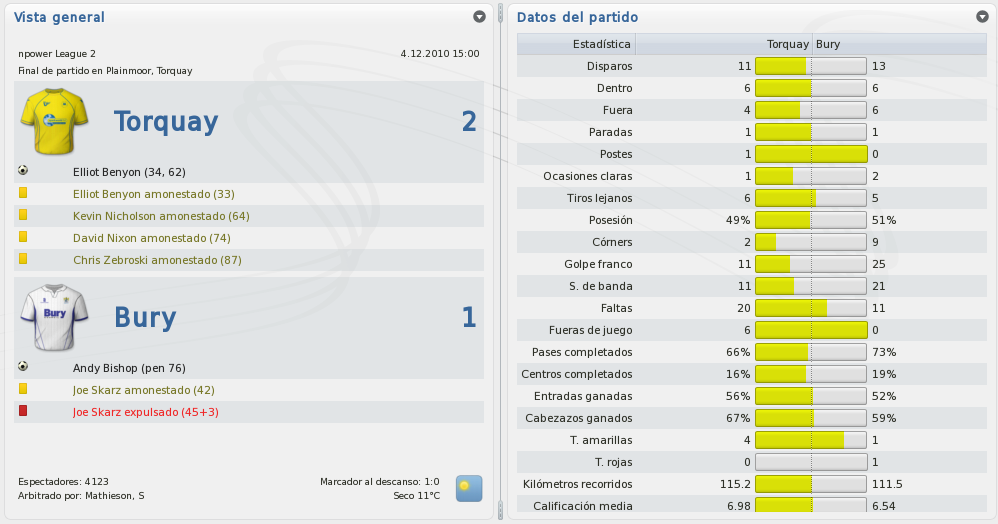Click the Bury white kit icon
This screenshot has width=998, height=524.
point(54,317)
